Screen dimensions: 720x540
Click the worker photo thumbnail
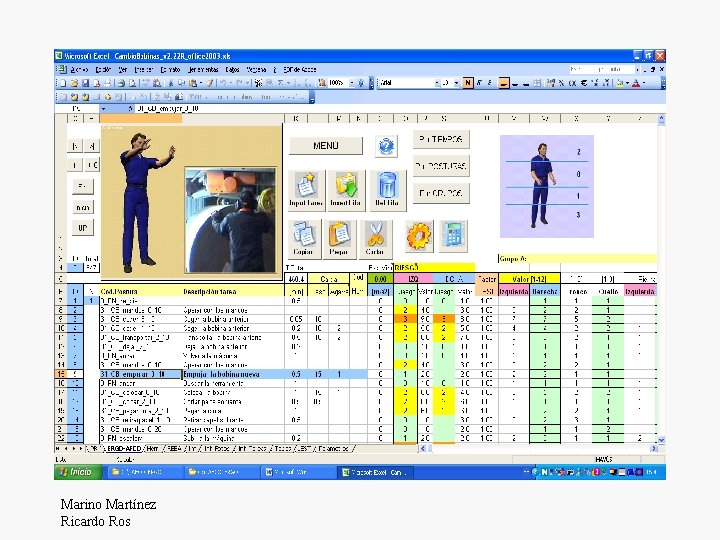point(231,220)
